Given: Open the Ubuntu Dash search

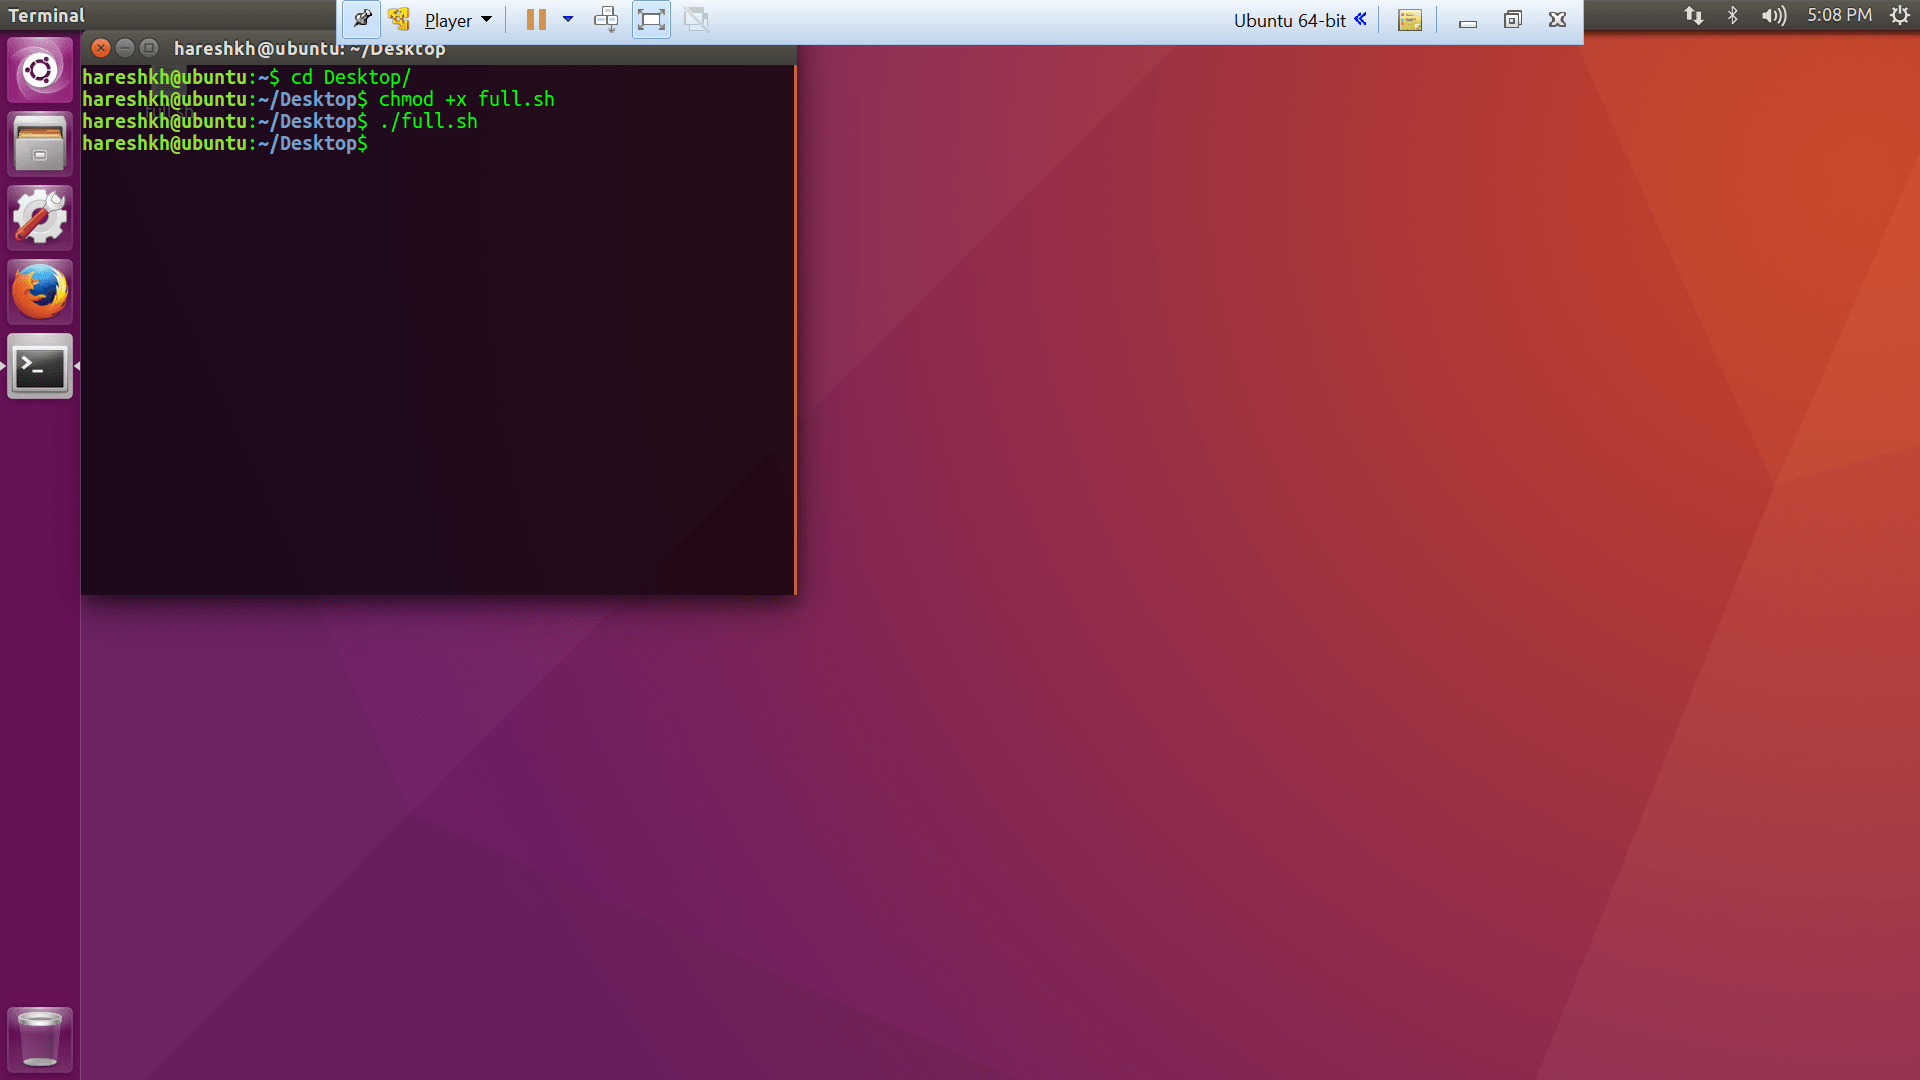Looking at the screenshot, I should (40, 69).
